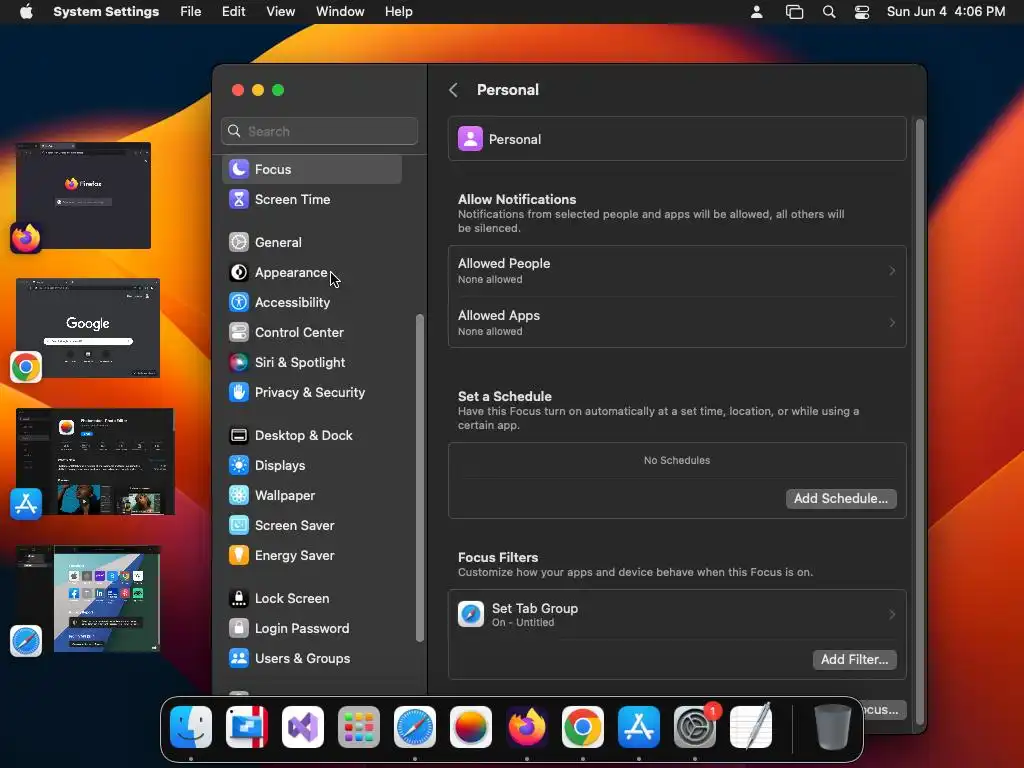The width and height of the screenshot is (1024, 768).
Task: Open Control Center sidebar icon
Action: click(239, 332)
